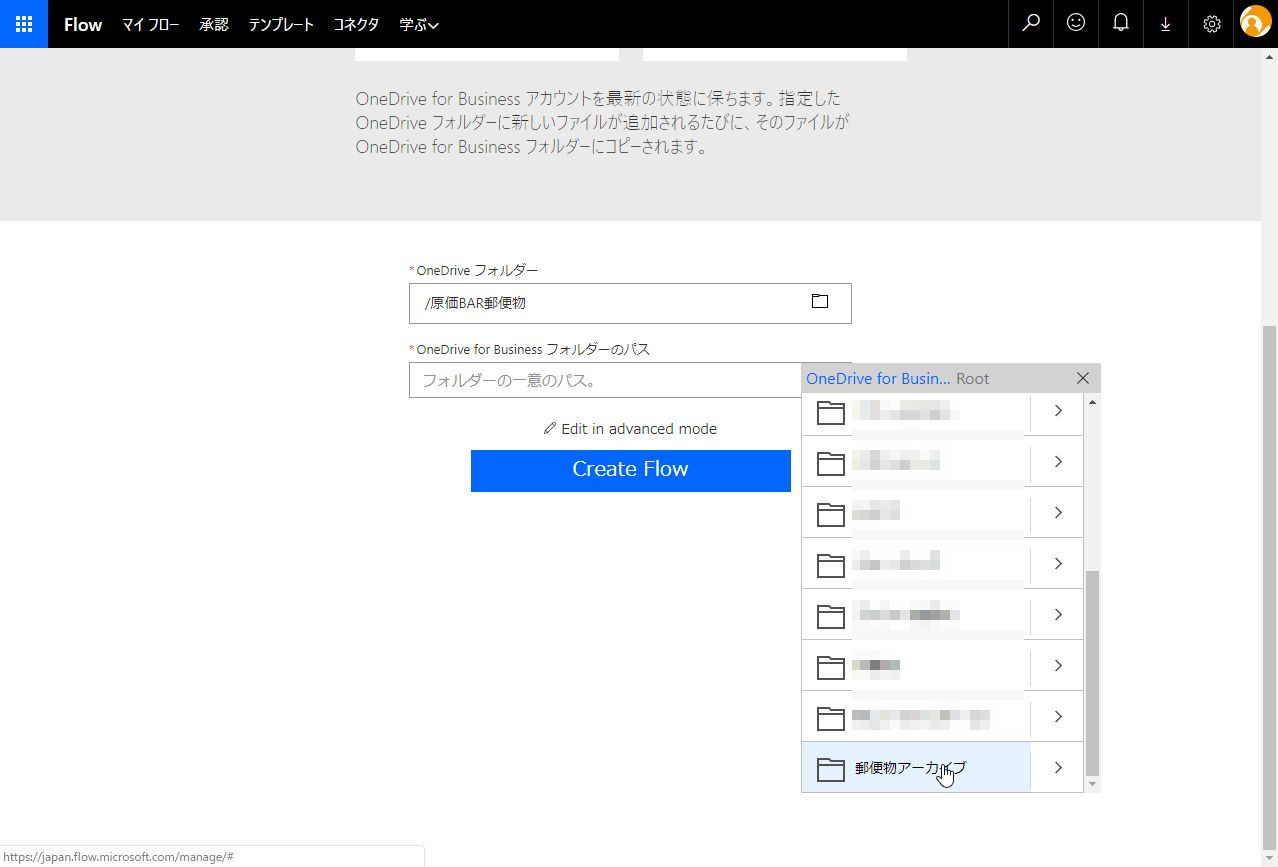
Task: Click the OneDrive フォルダー input field
Action: pos(630,303)
